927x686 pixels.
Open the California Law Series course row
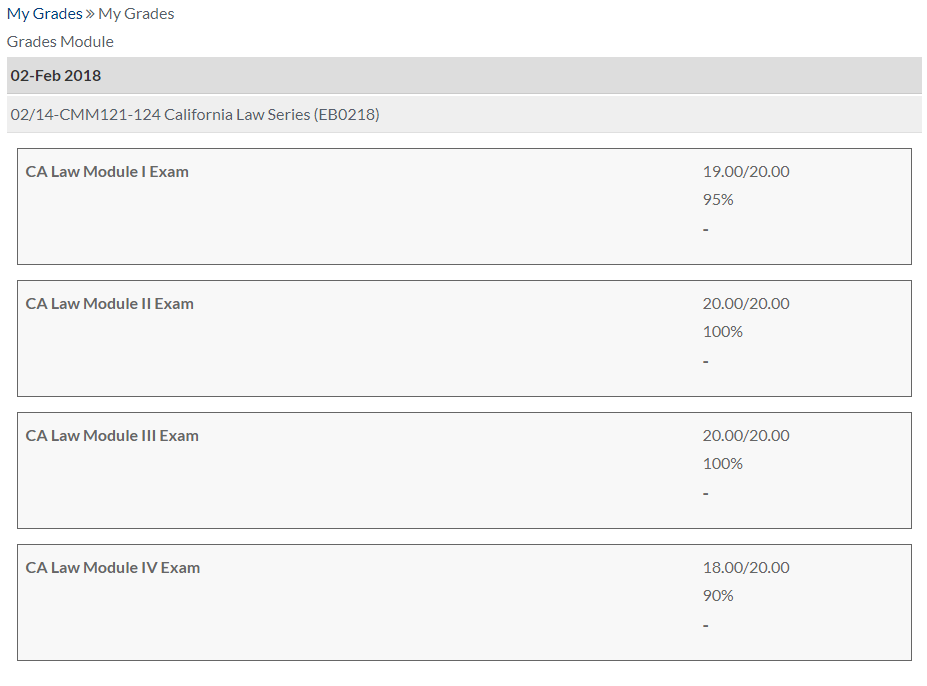click(195, 115)
